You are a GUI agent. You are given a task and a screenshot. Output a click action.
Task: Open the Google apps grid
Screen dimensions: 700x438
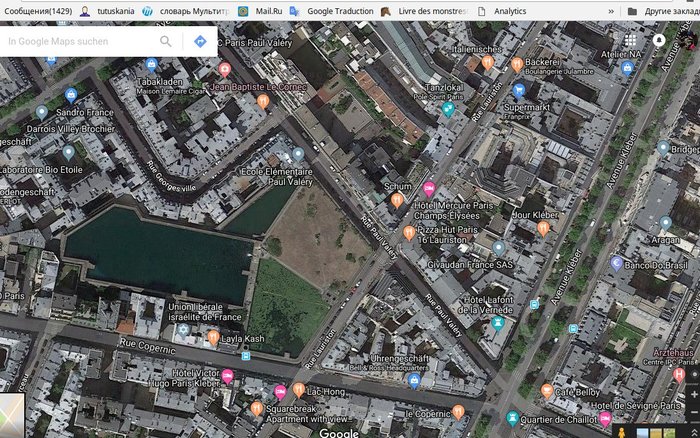click(x=631, y=40)
